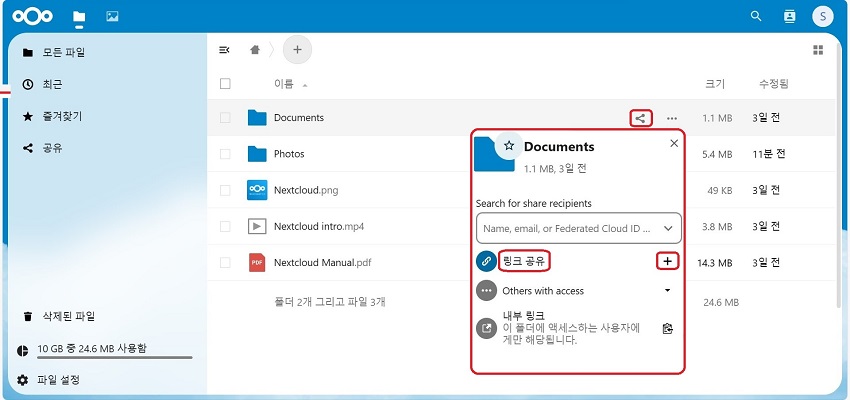Go to the home folder breadcrumb
Screen dimensions: 850x400
click(x=257, y=49)
